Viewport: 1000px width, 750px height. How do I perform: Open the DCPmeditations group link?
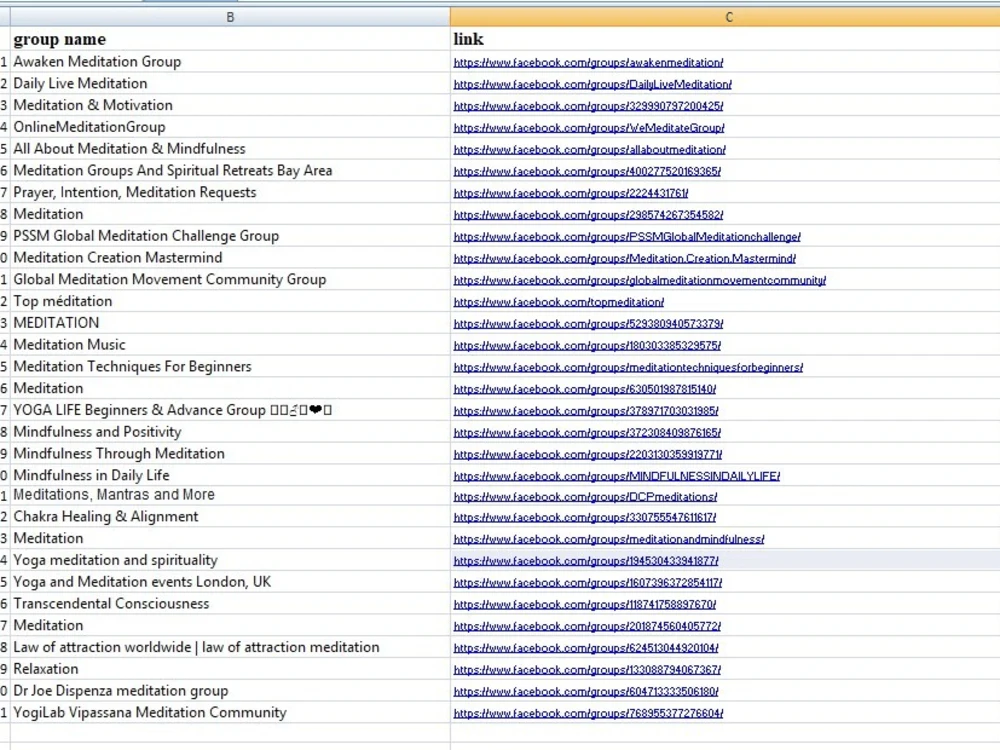pyautogui.click(x=585, y=496)
